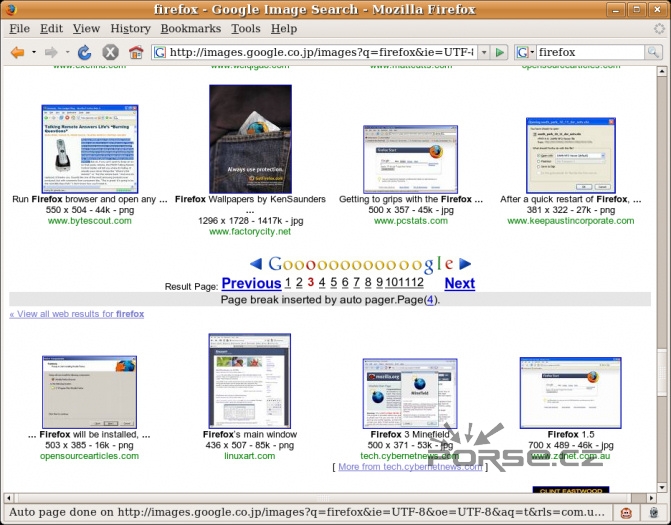Open the File menu
671x525 pixels.
(20, 29)
